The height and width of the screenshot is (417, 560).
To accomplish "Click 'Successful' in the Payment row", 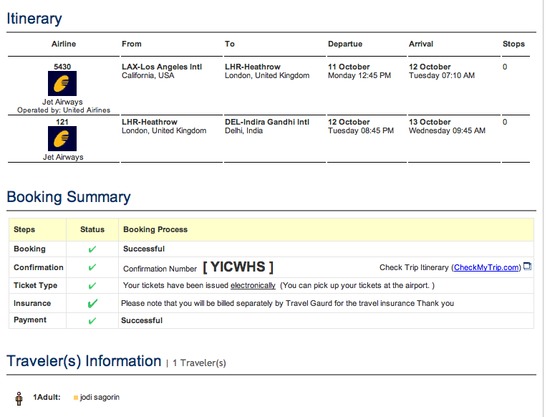I will click(142, 321).
